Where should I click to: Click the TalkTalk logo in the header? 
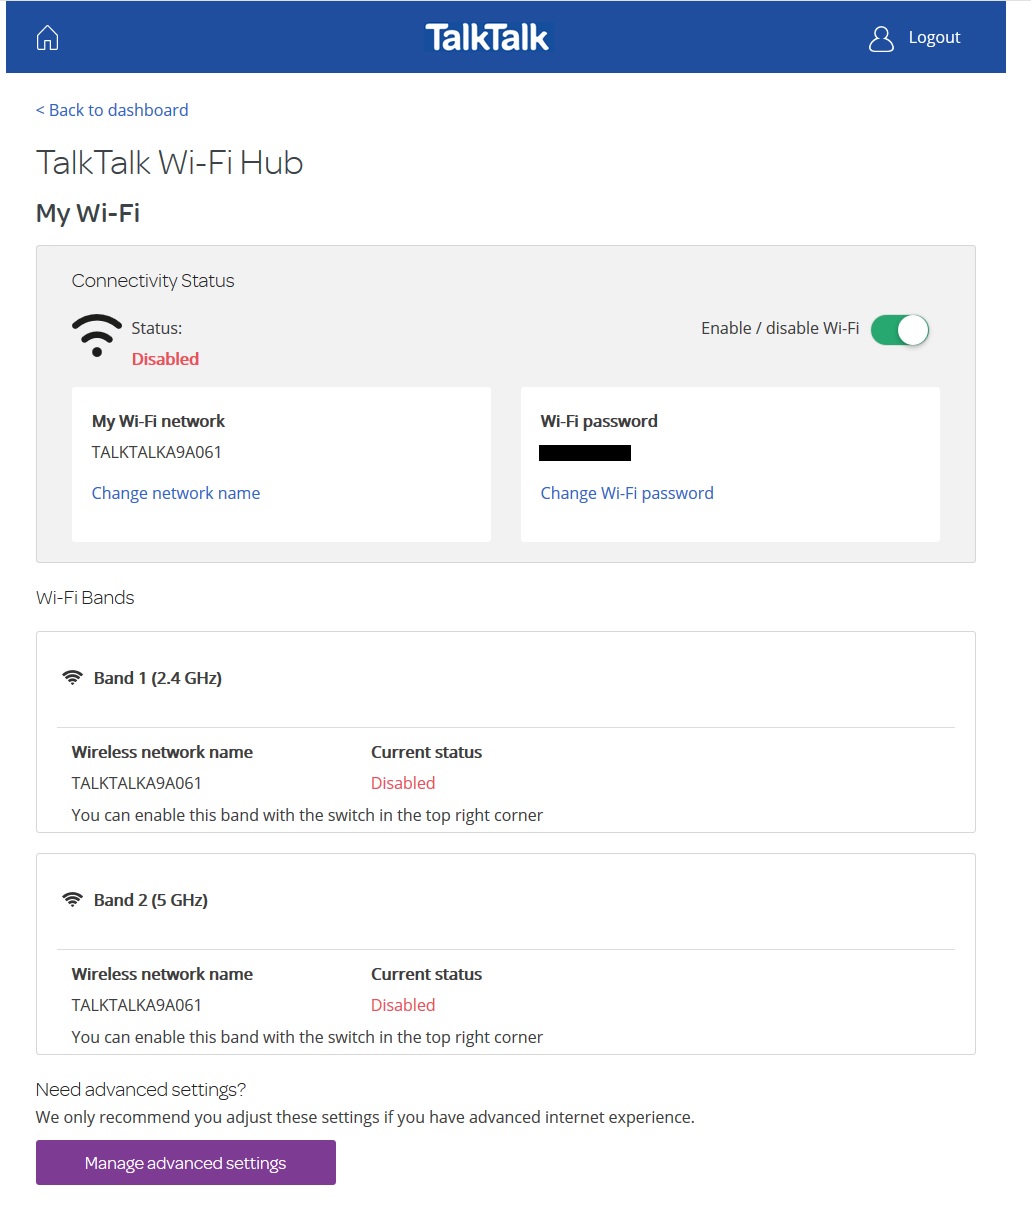(x=487, y=37)
